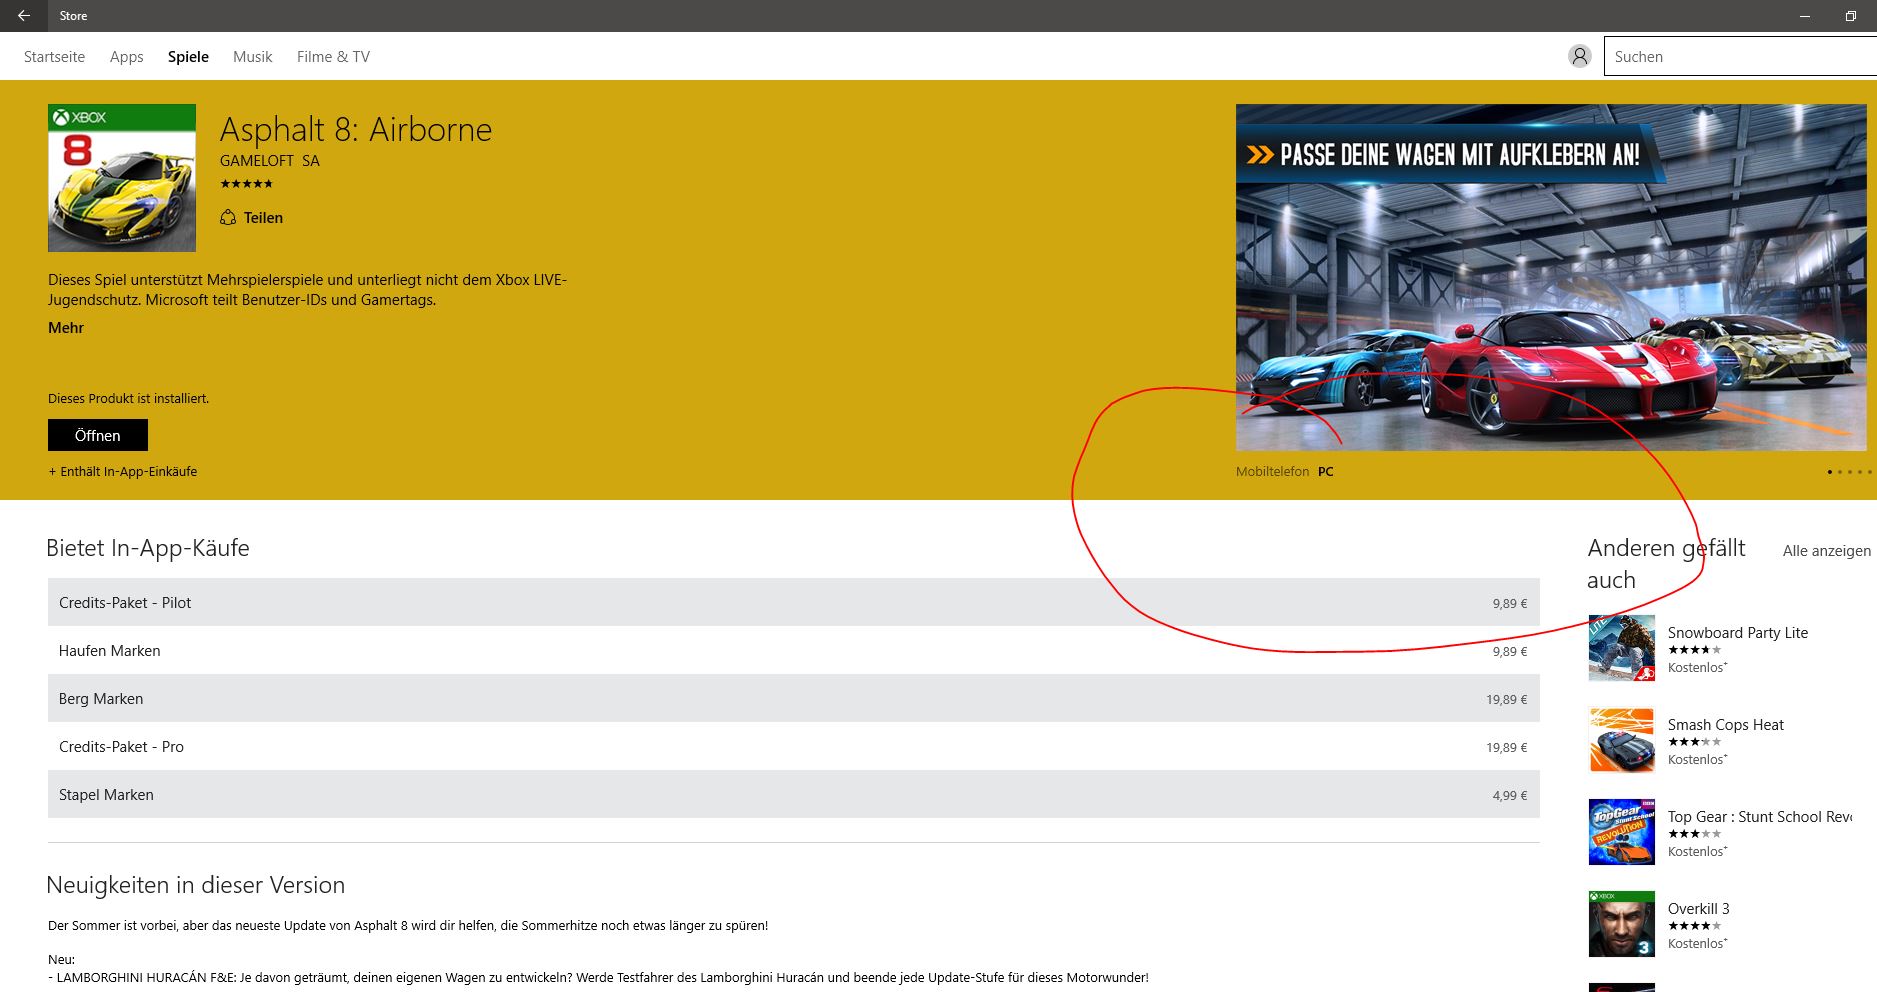
Task: Click Alle anzeigen link
Action: pos(1826,551)
